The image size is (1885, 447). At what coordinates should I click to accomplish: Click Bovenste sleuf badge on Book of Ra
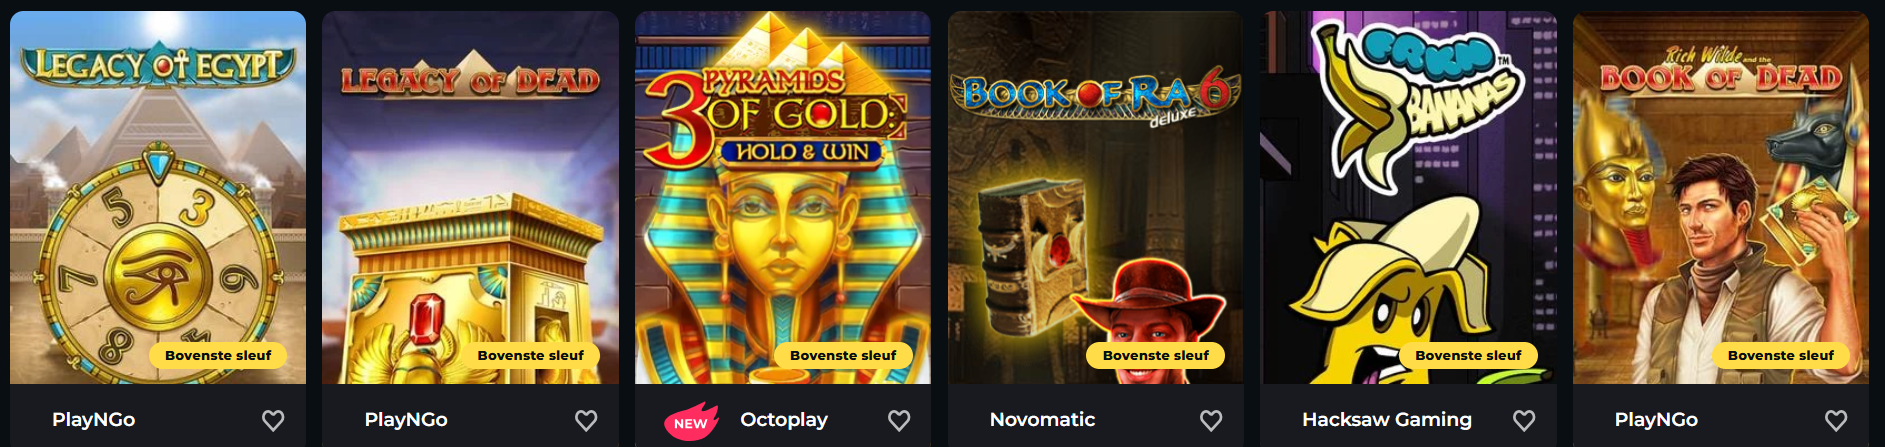(1156, 355)
